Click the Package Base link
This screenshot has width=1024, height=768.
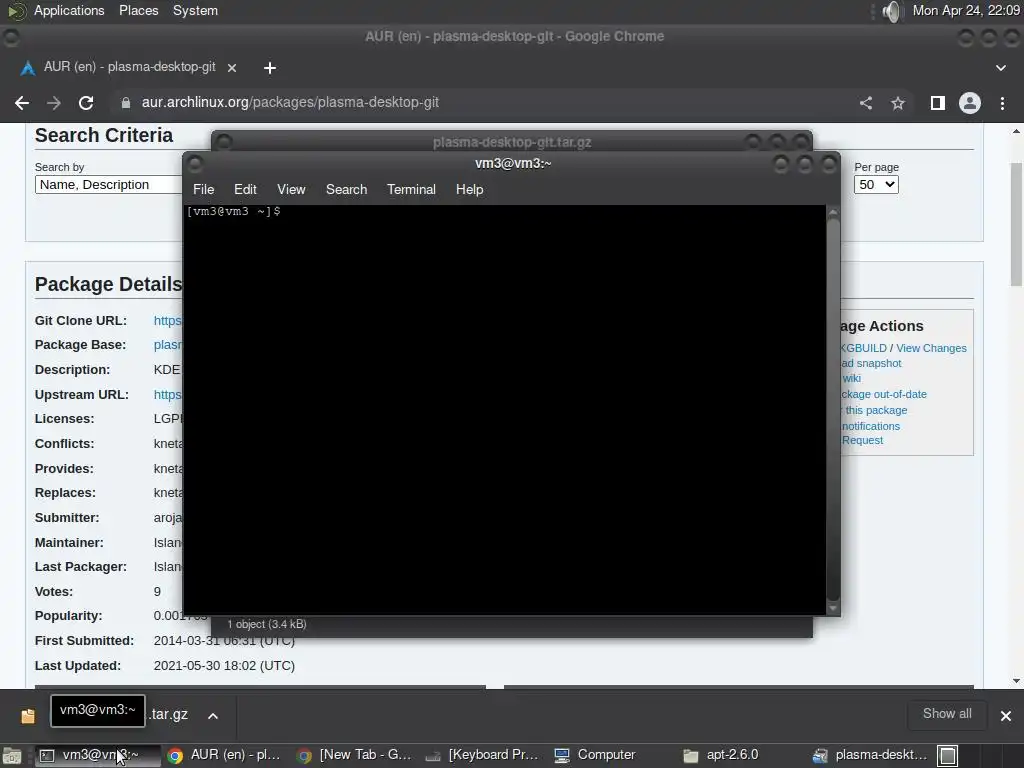click(168, 345)
